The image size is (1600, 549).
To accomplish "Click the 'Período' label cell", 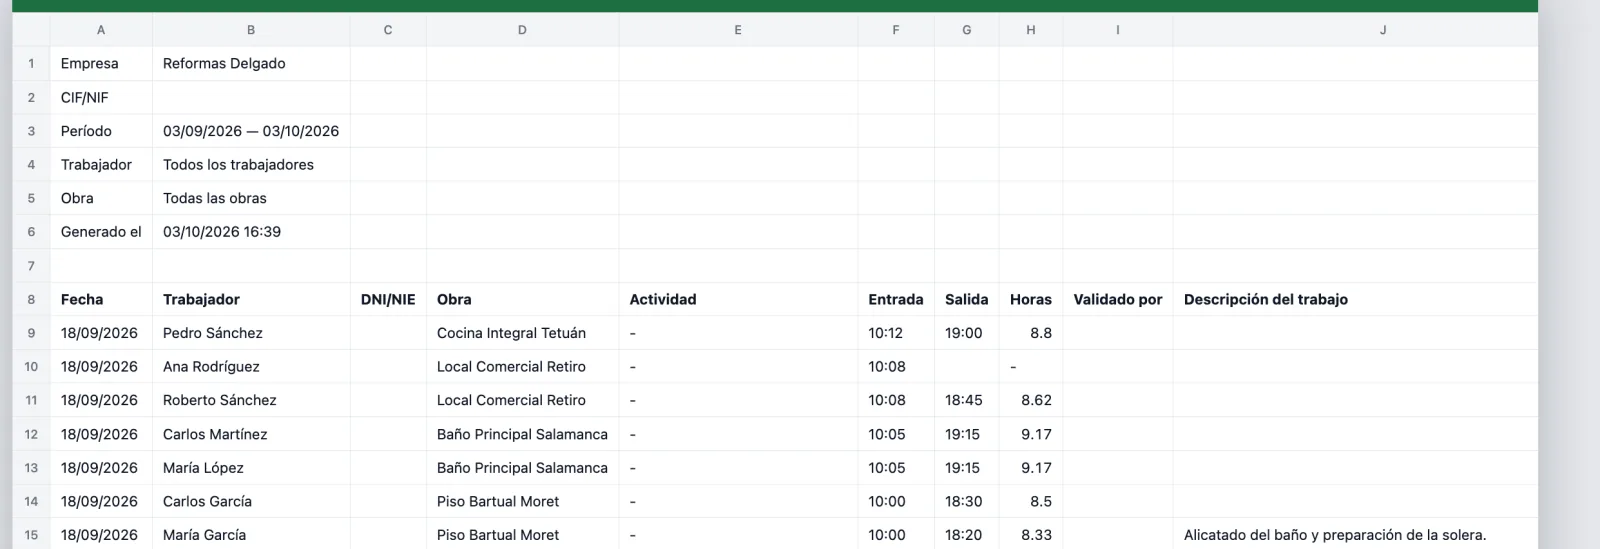I will point(101,131).
